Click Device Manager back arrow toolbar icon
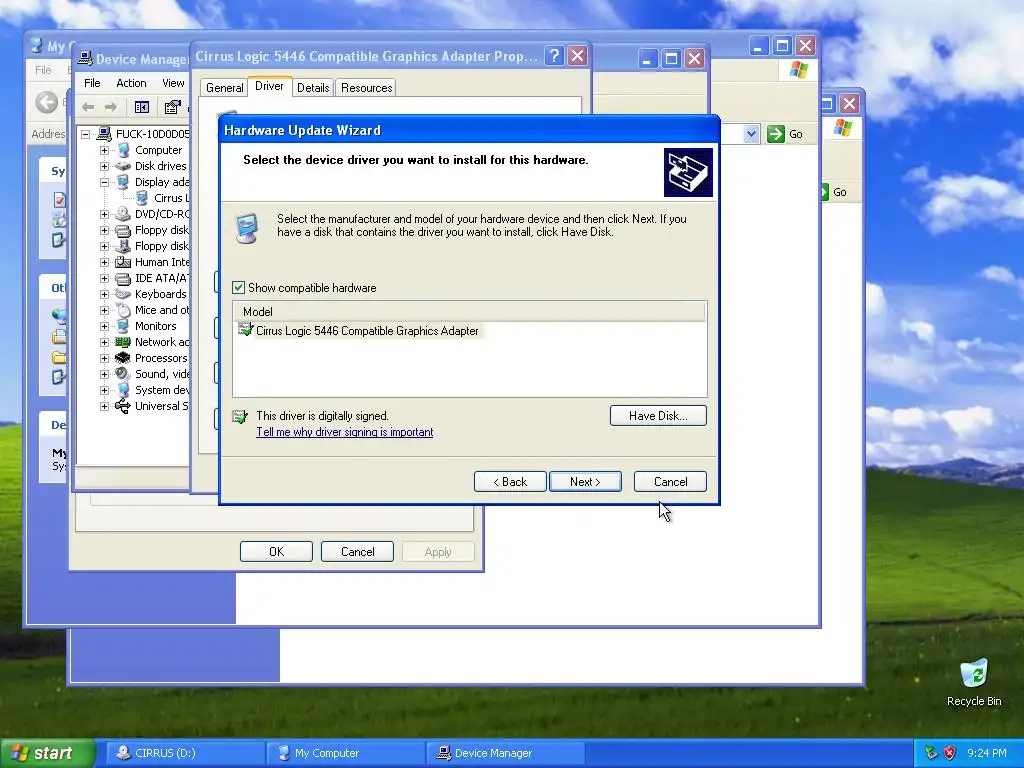 [88, 107]
